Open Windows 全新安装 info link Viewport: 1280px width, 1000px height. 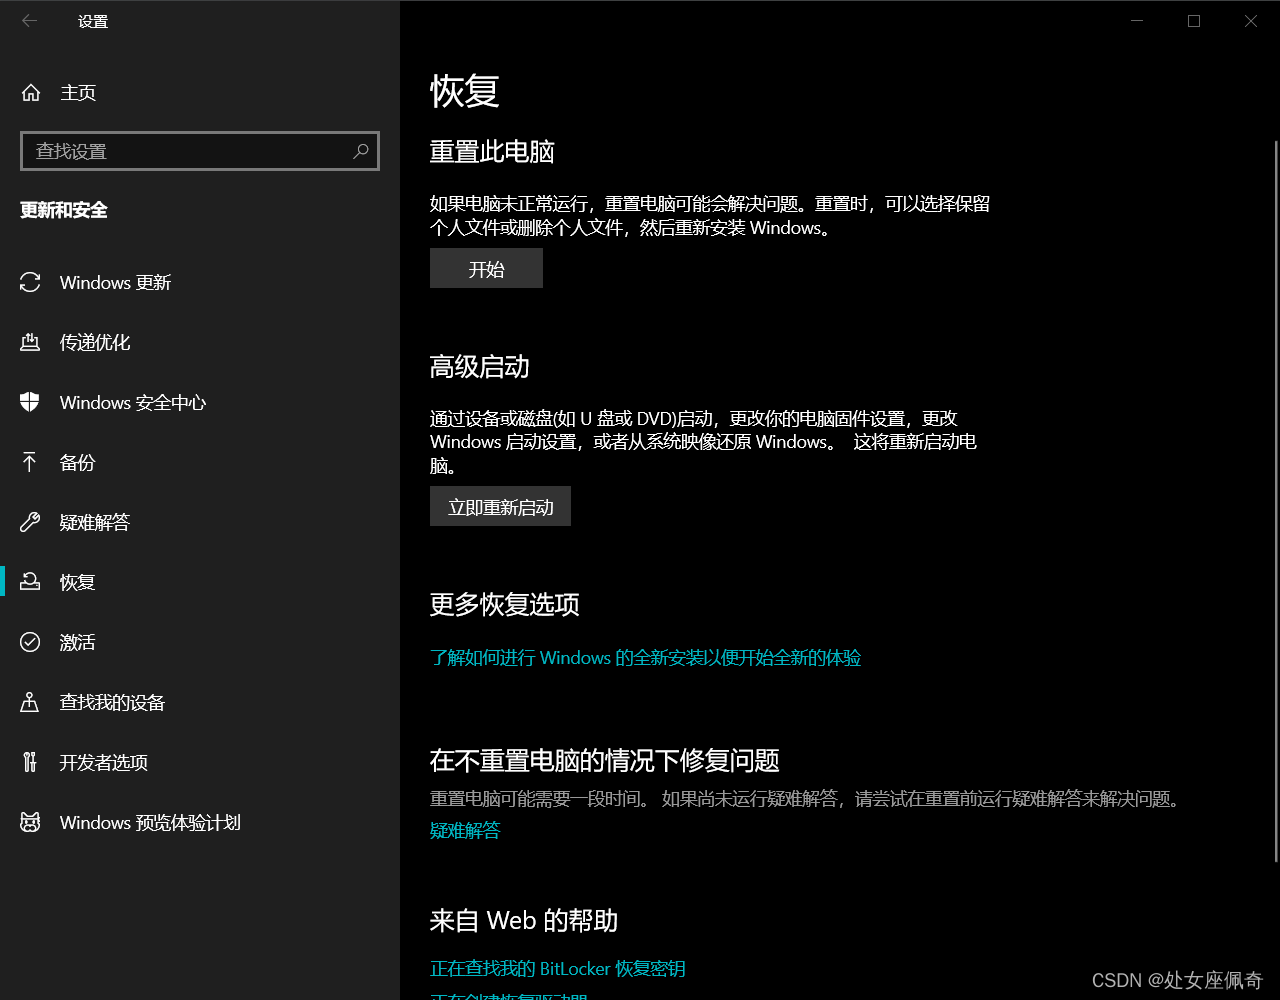[645, 658]
